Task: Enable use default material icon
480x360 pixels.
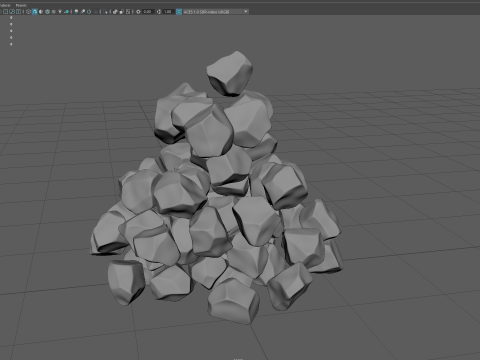Action: (x=41, y=12)
